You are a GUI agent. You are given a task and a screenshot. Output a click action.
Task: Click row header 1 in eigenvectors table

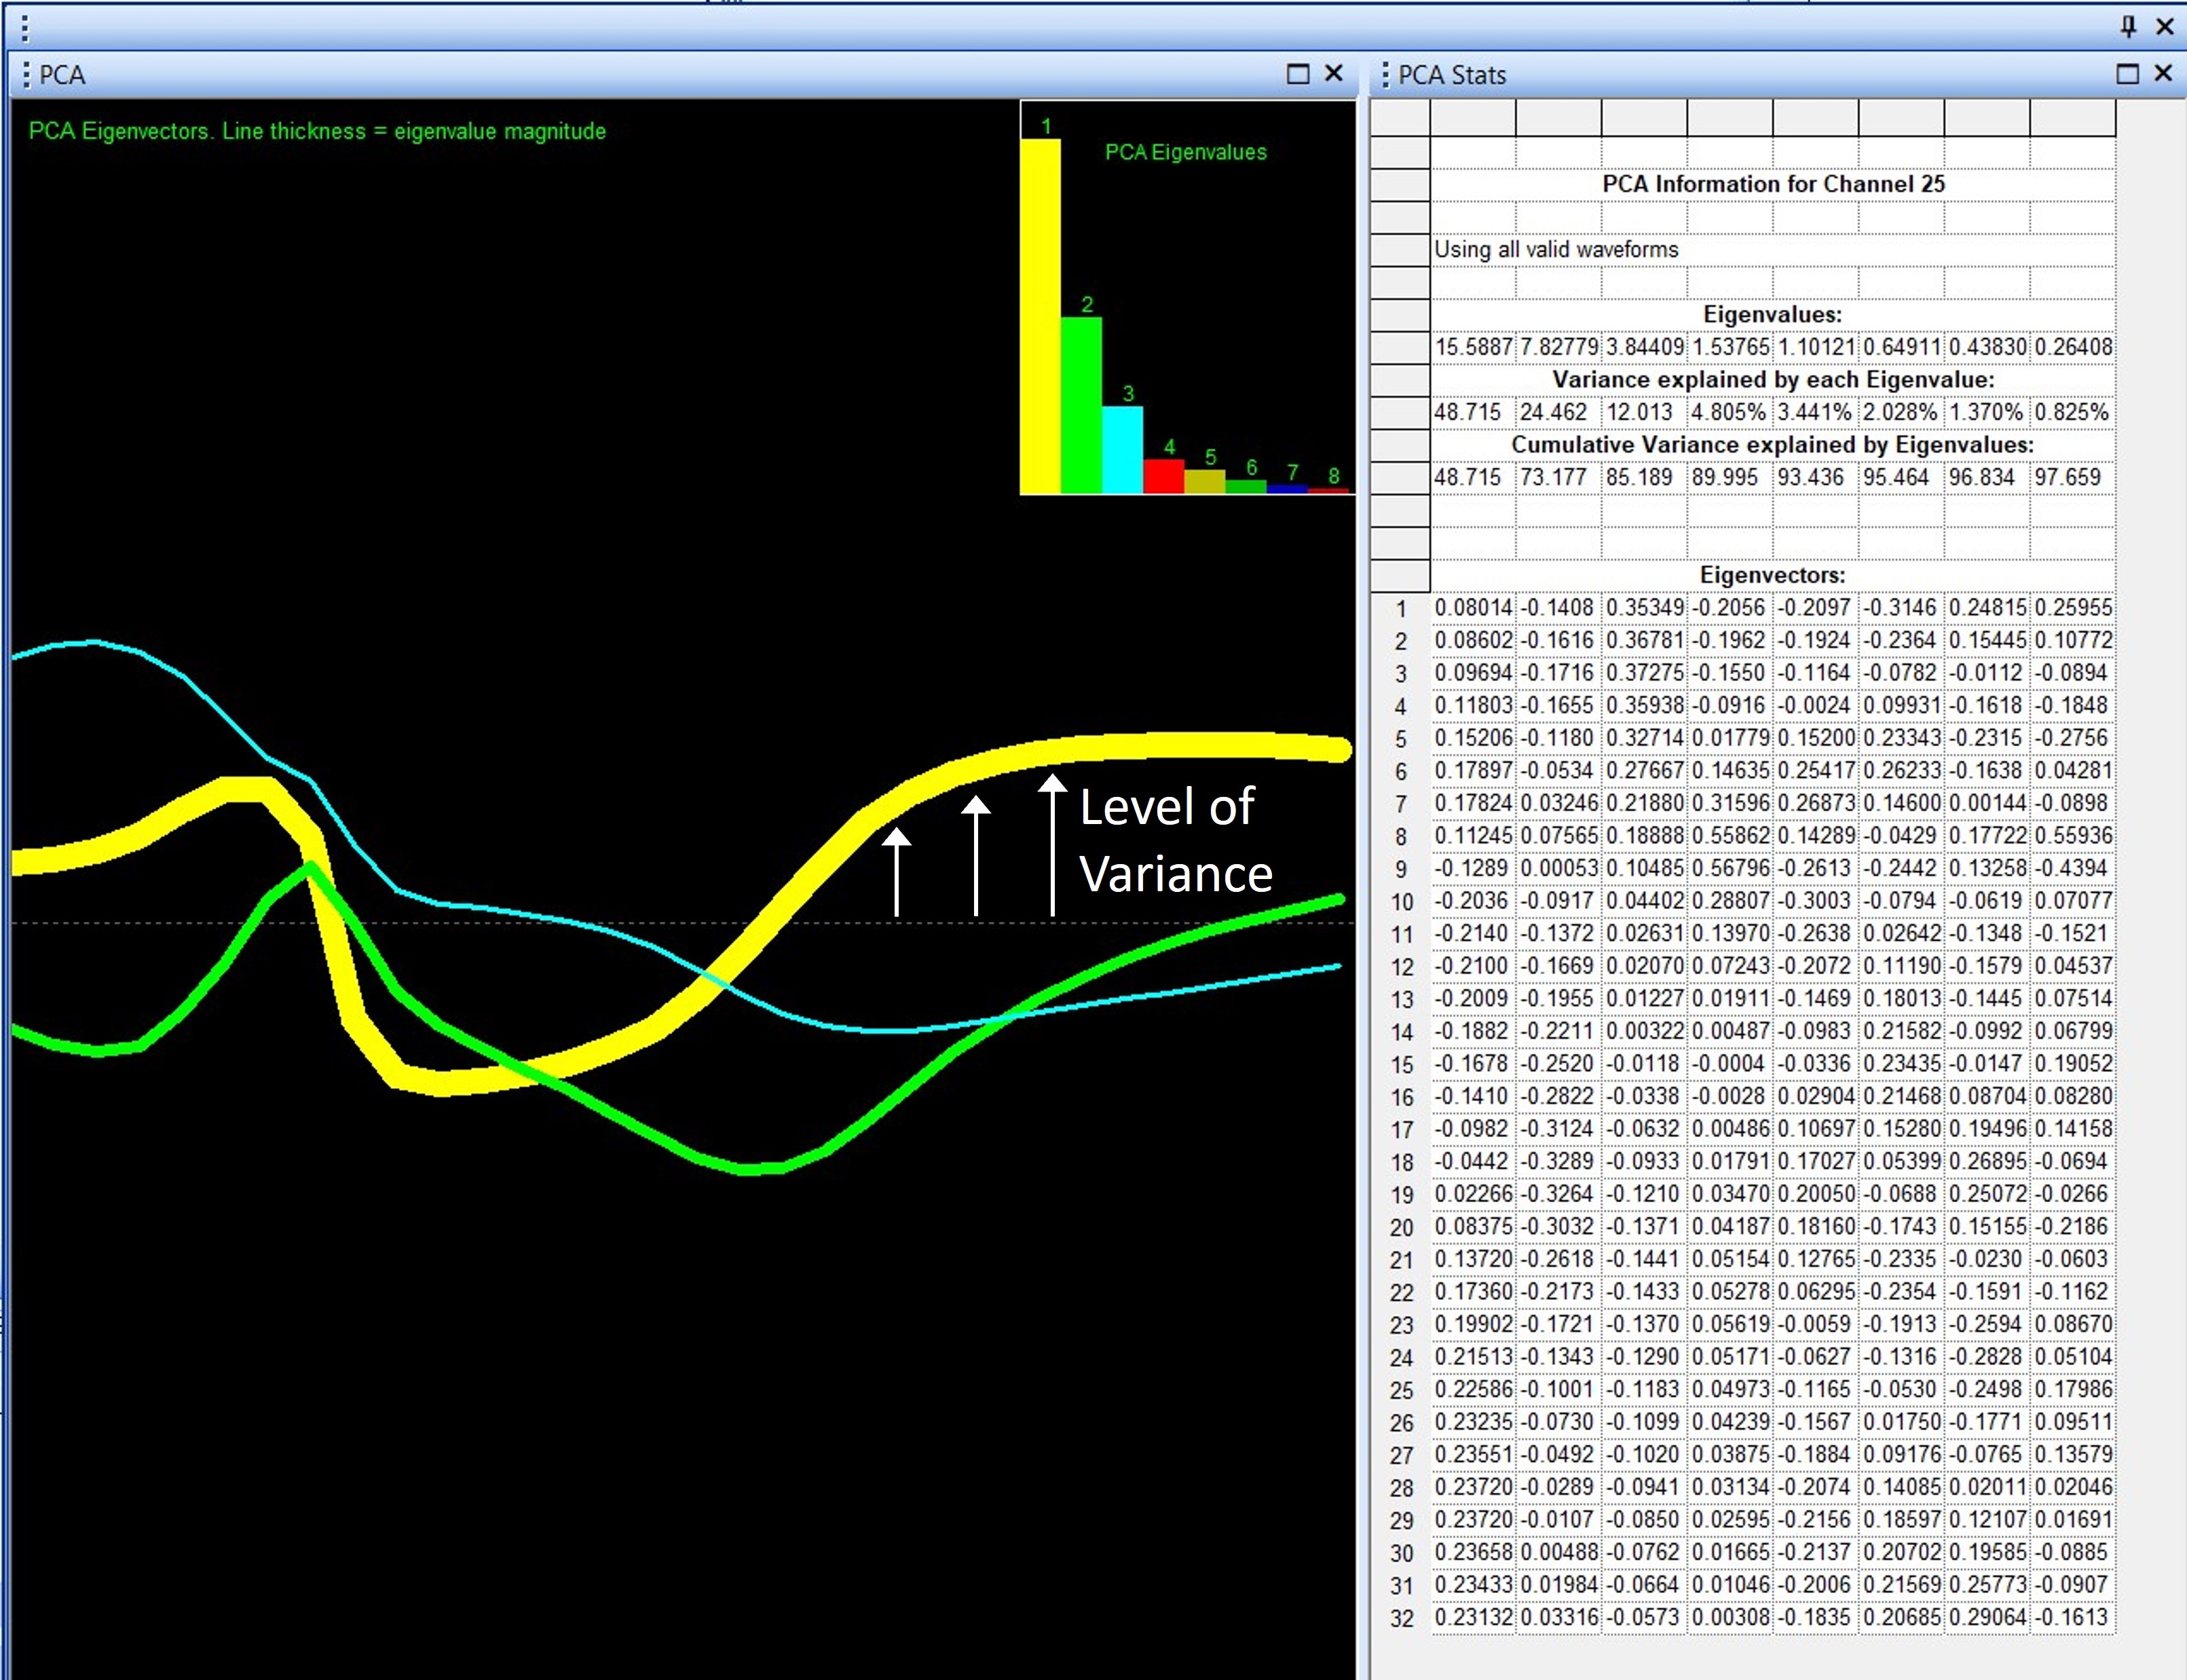tap(1400, 608)
